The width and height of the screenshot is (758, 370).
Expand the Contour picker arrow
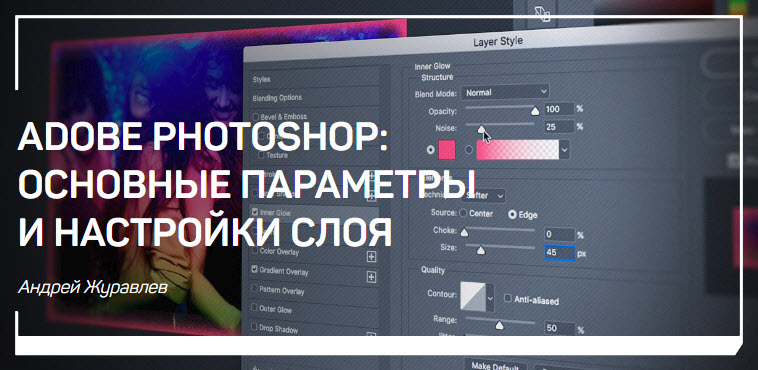pyautogui.click(x=490, y=297)
